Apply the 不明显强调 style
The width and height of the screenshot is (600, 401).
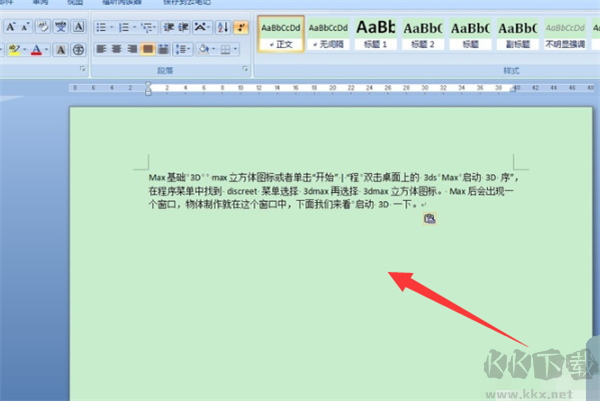(566, 34)
